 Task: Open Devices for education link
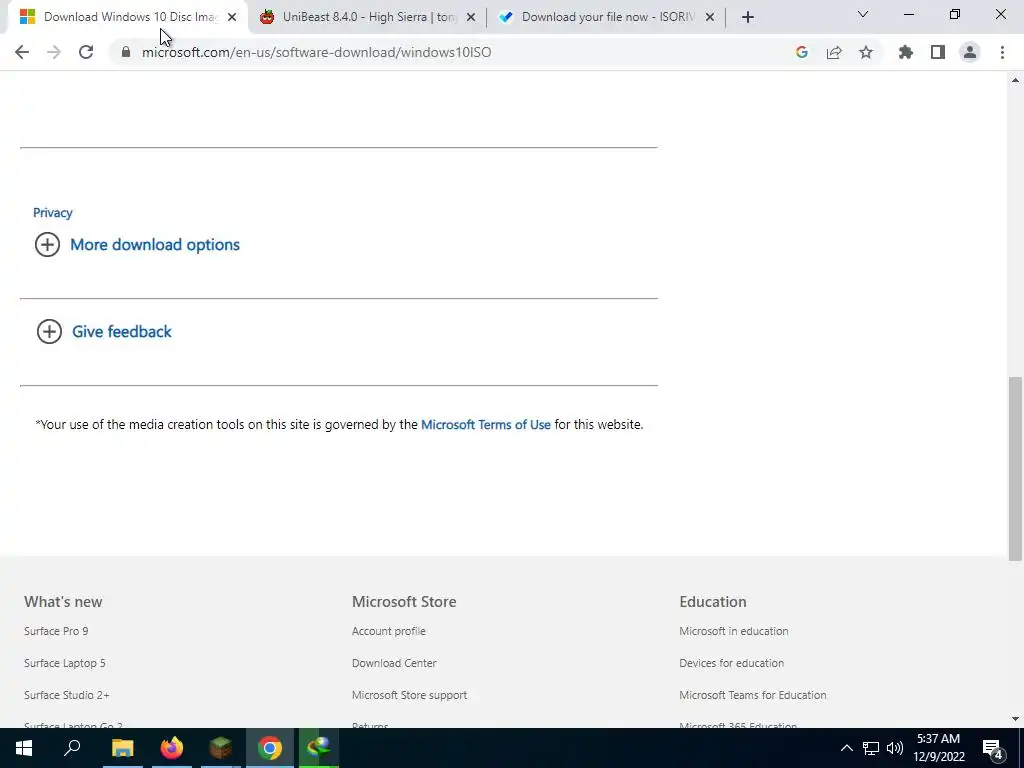point(731,664)
